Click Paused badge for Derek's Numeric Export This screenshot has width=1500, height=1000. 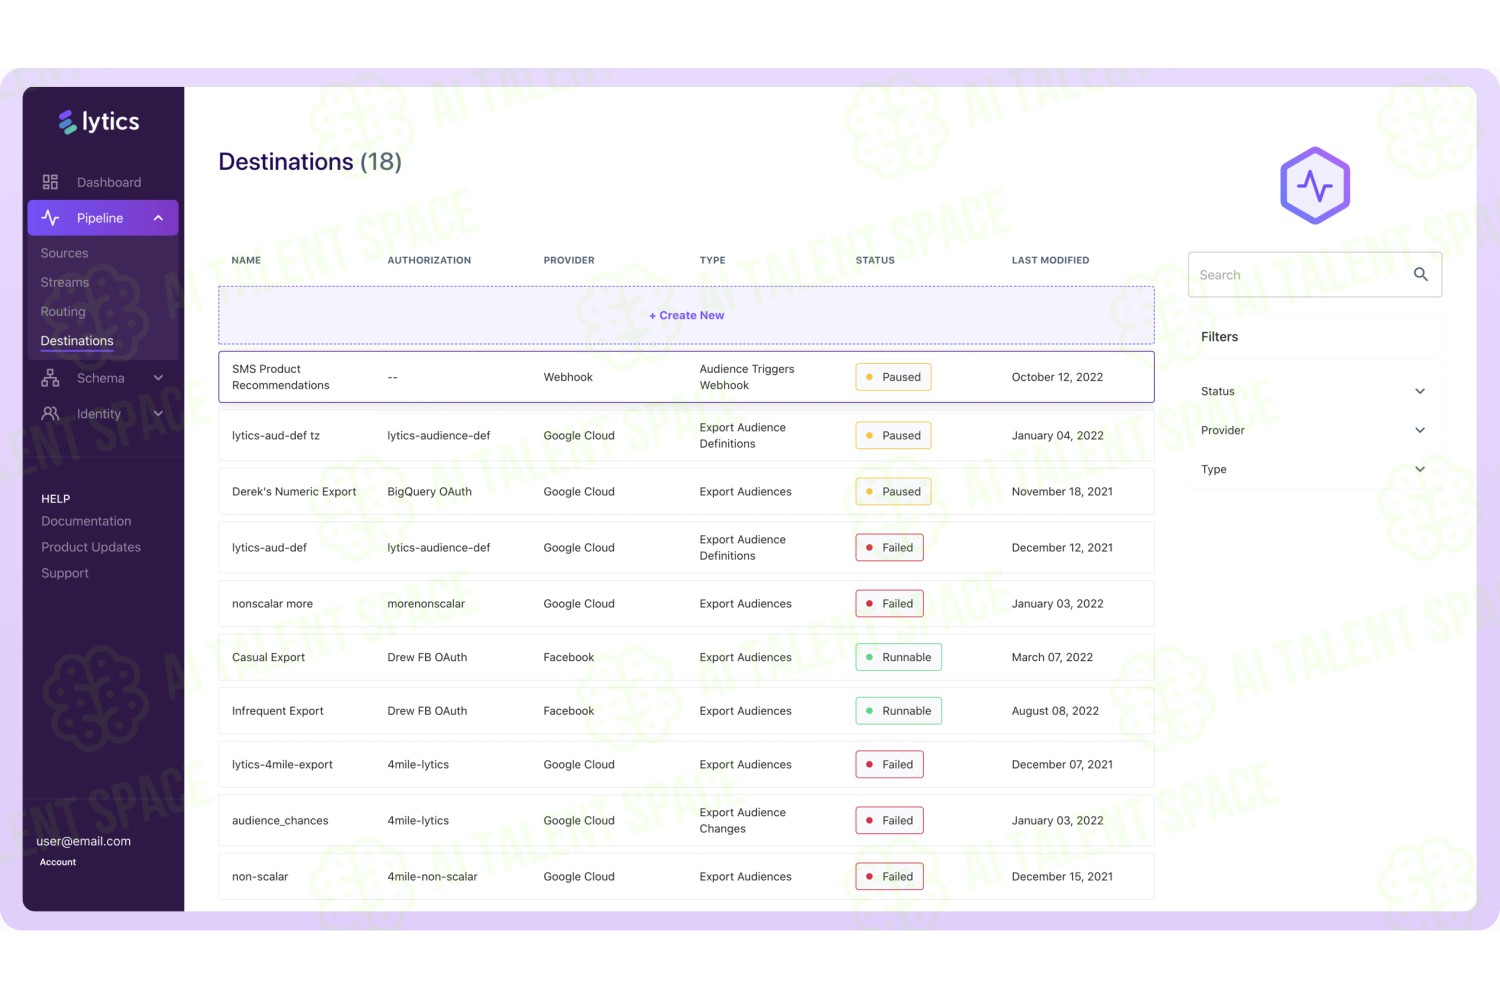(893, 492)
